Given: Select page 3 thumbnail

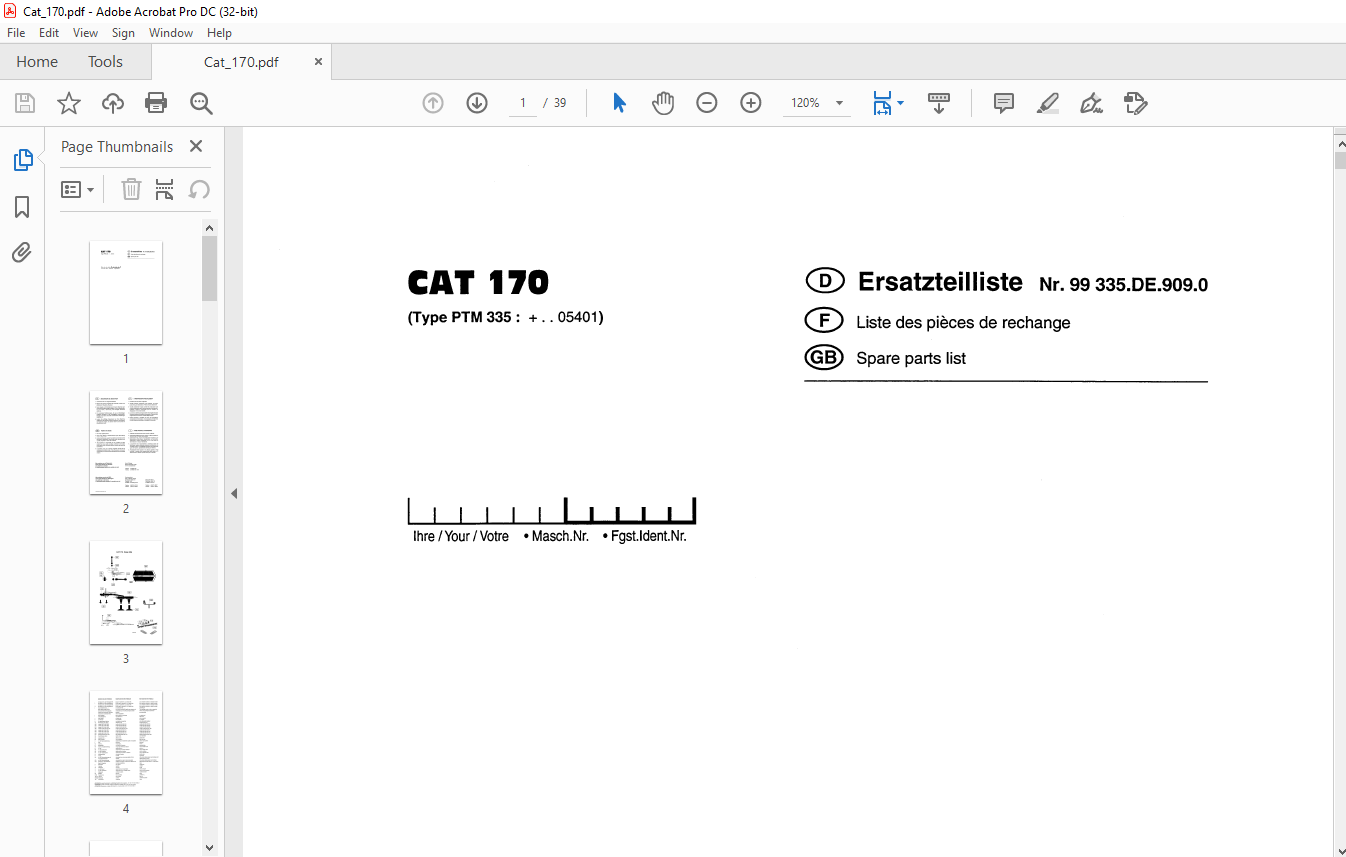Looking at the screenshot, I should [126, 592].
